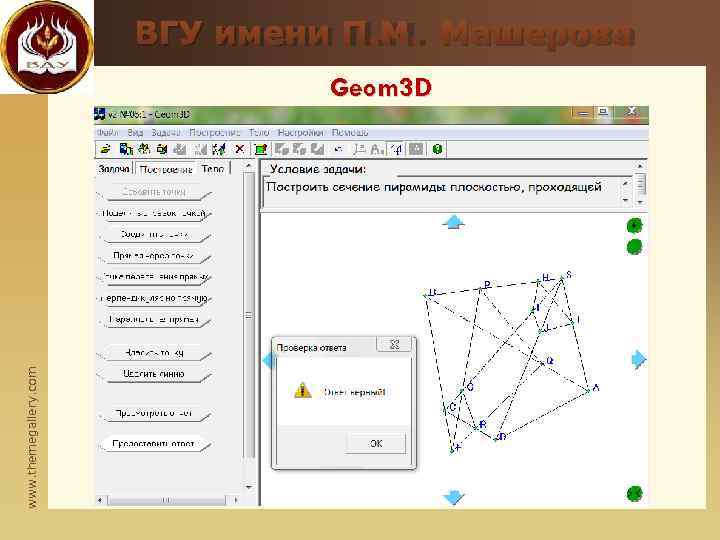This screenshot has height=540, width=720.
Task: Rotate view with the blue left arrow
Action: pos(268,360)
